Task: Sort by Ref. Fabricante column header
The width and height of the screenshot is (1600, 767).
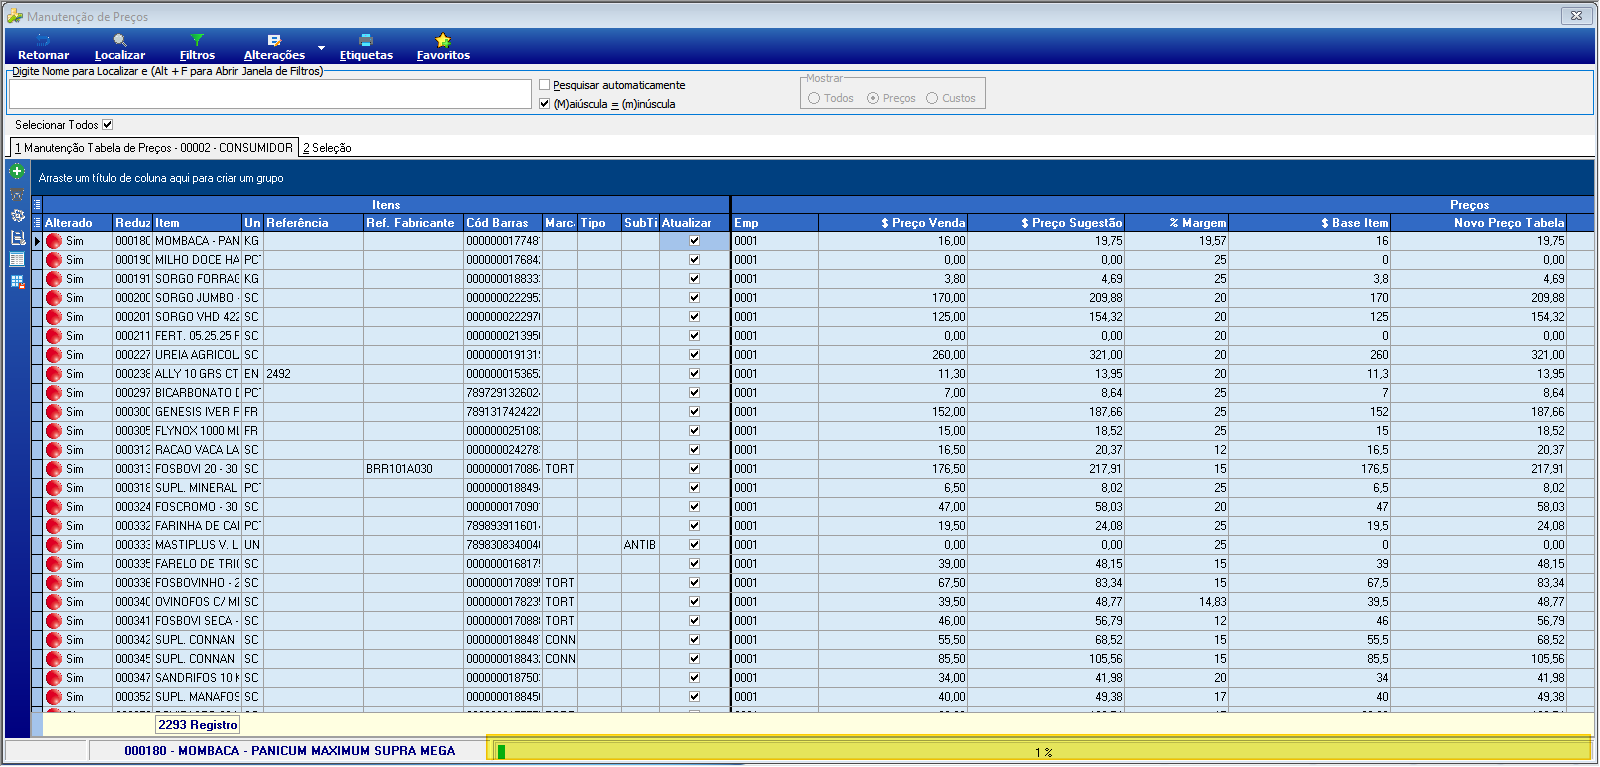Action: (413, 223)
